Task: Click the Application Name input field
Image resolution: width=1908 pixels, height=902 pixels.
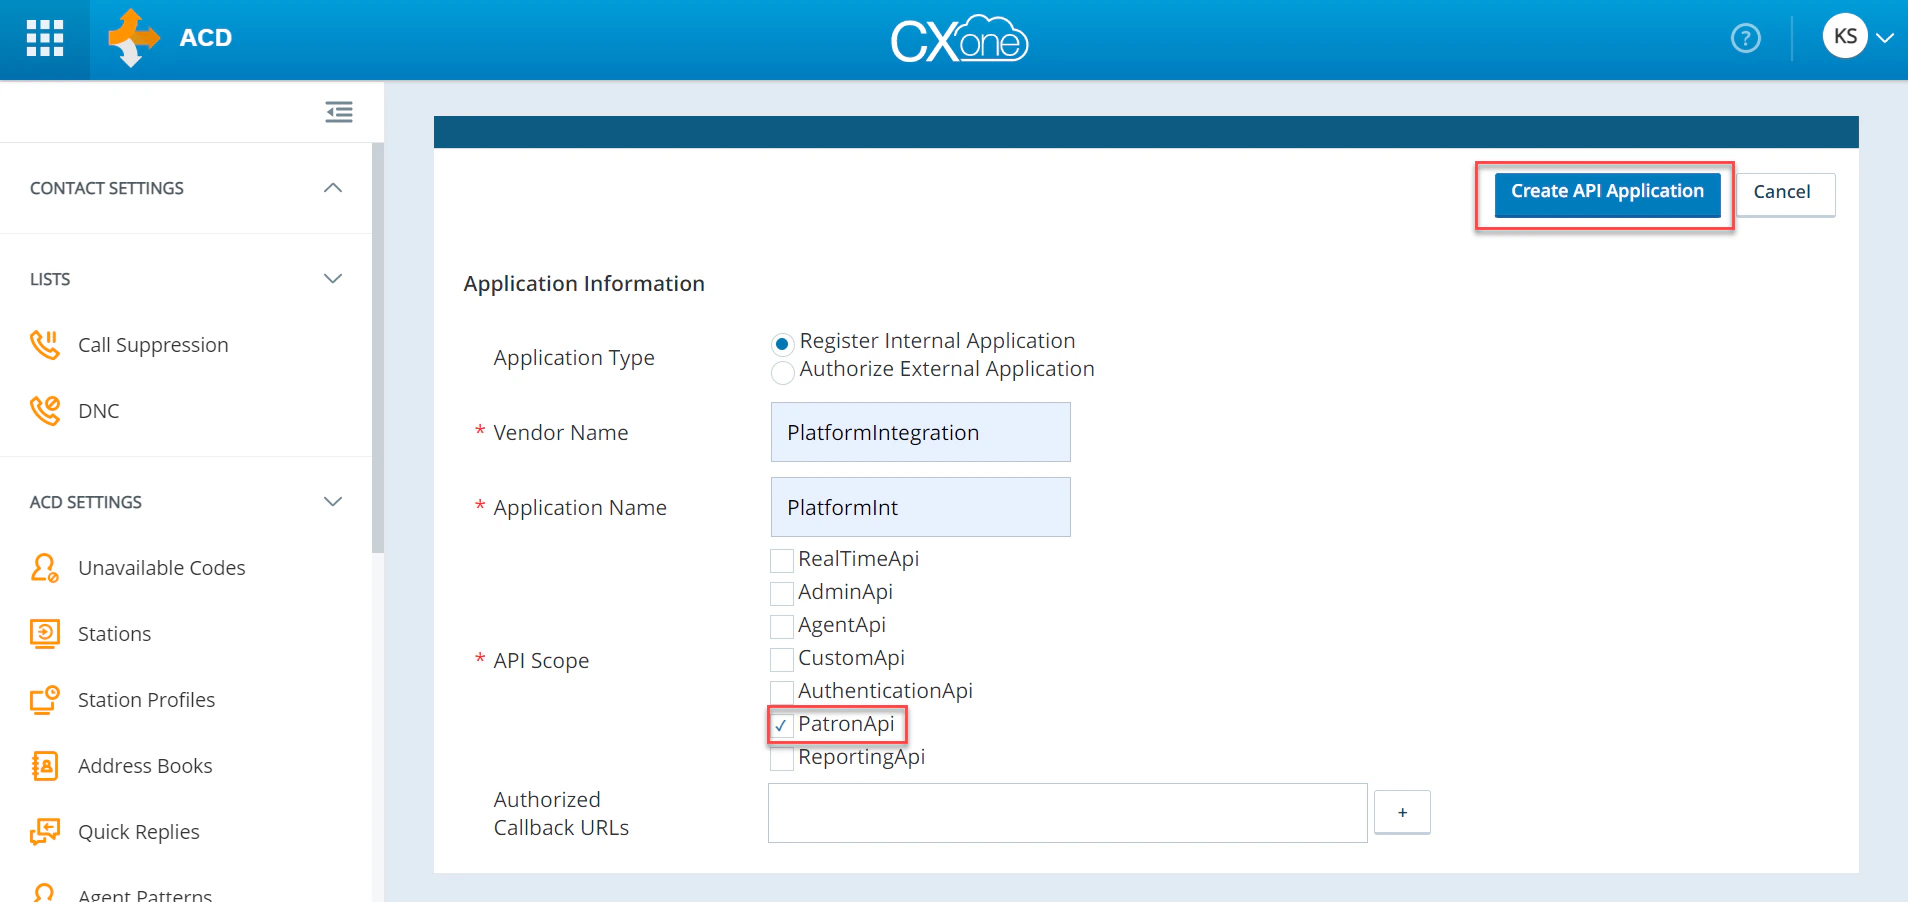Action: [920, 507]
